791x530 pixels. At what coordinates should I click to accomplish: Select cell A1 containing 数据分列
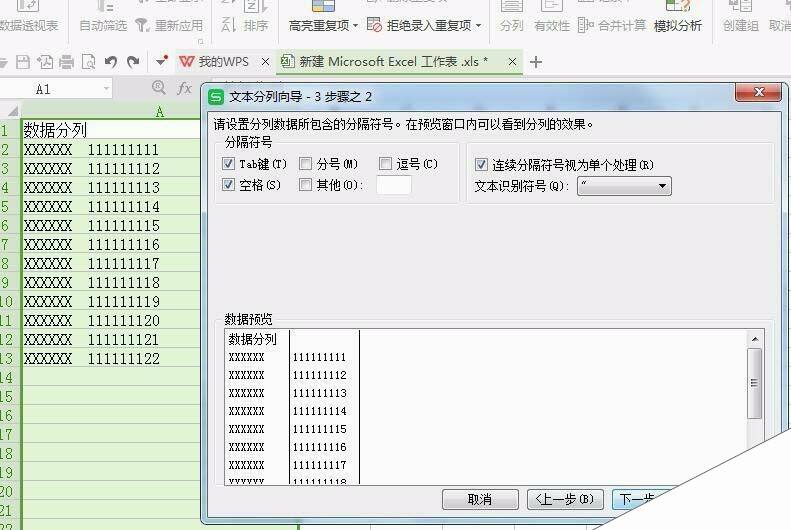click(111, 130)
